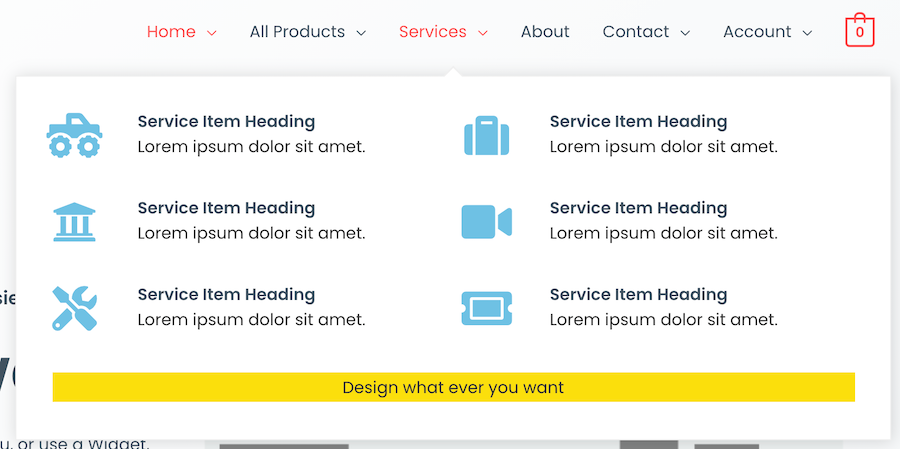Select the Services menu item
900x449 pixels.
[432, 32]
